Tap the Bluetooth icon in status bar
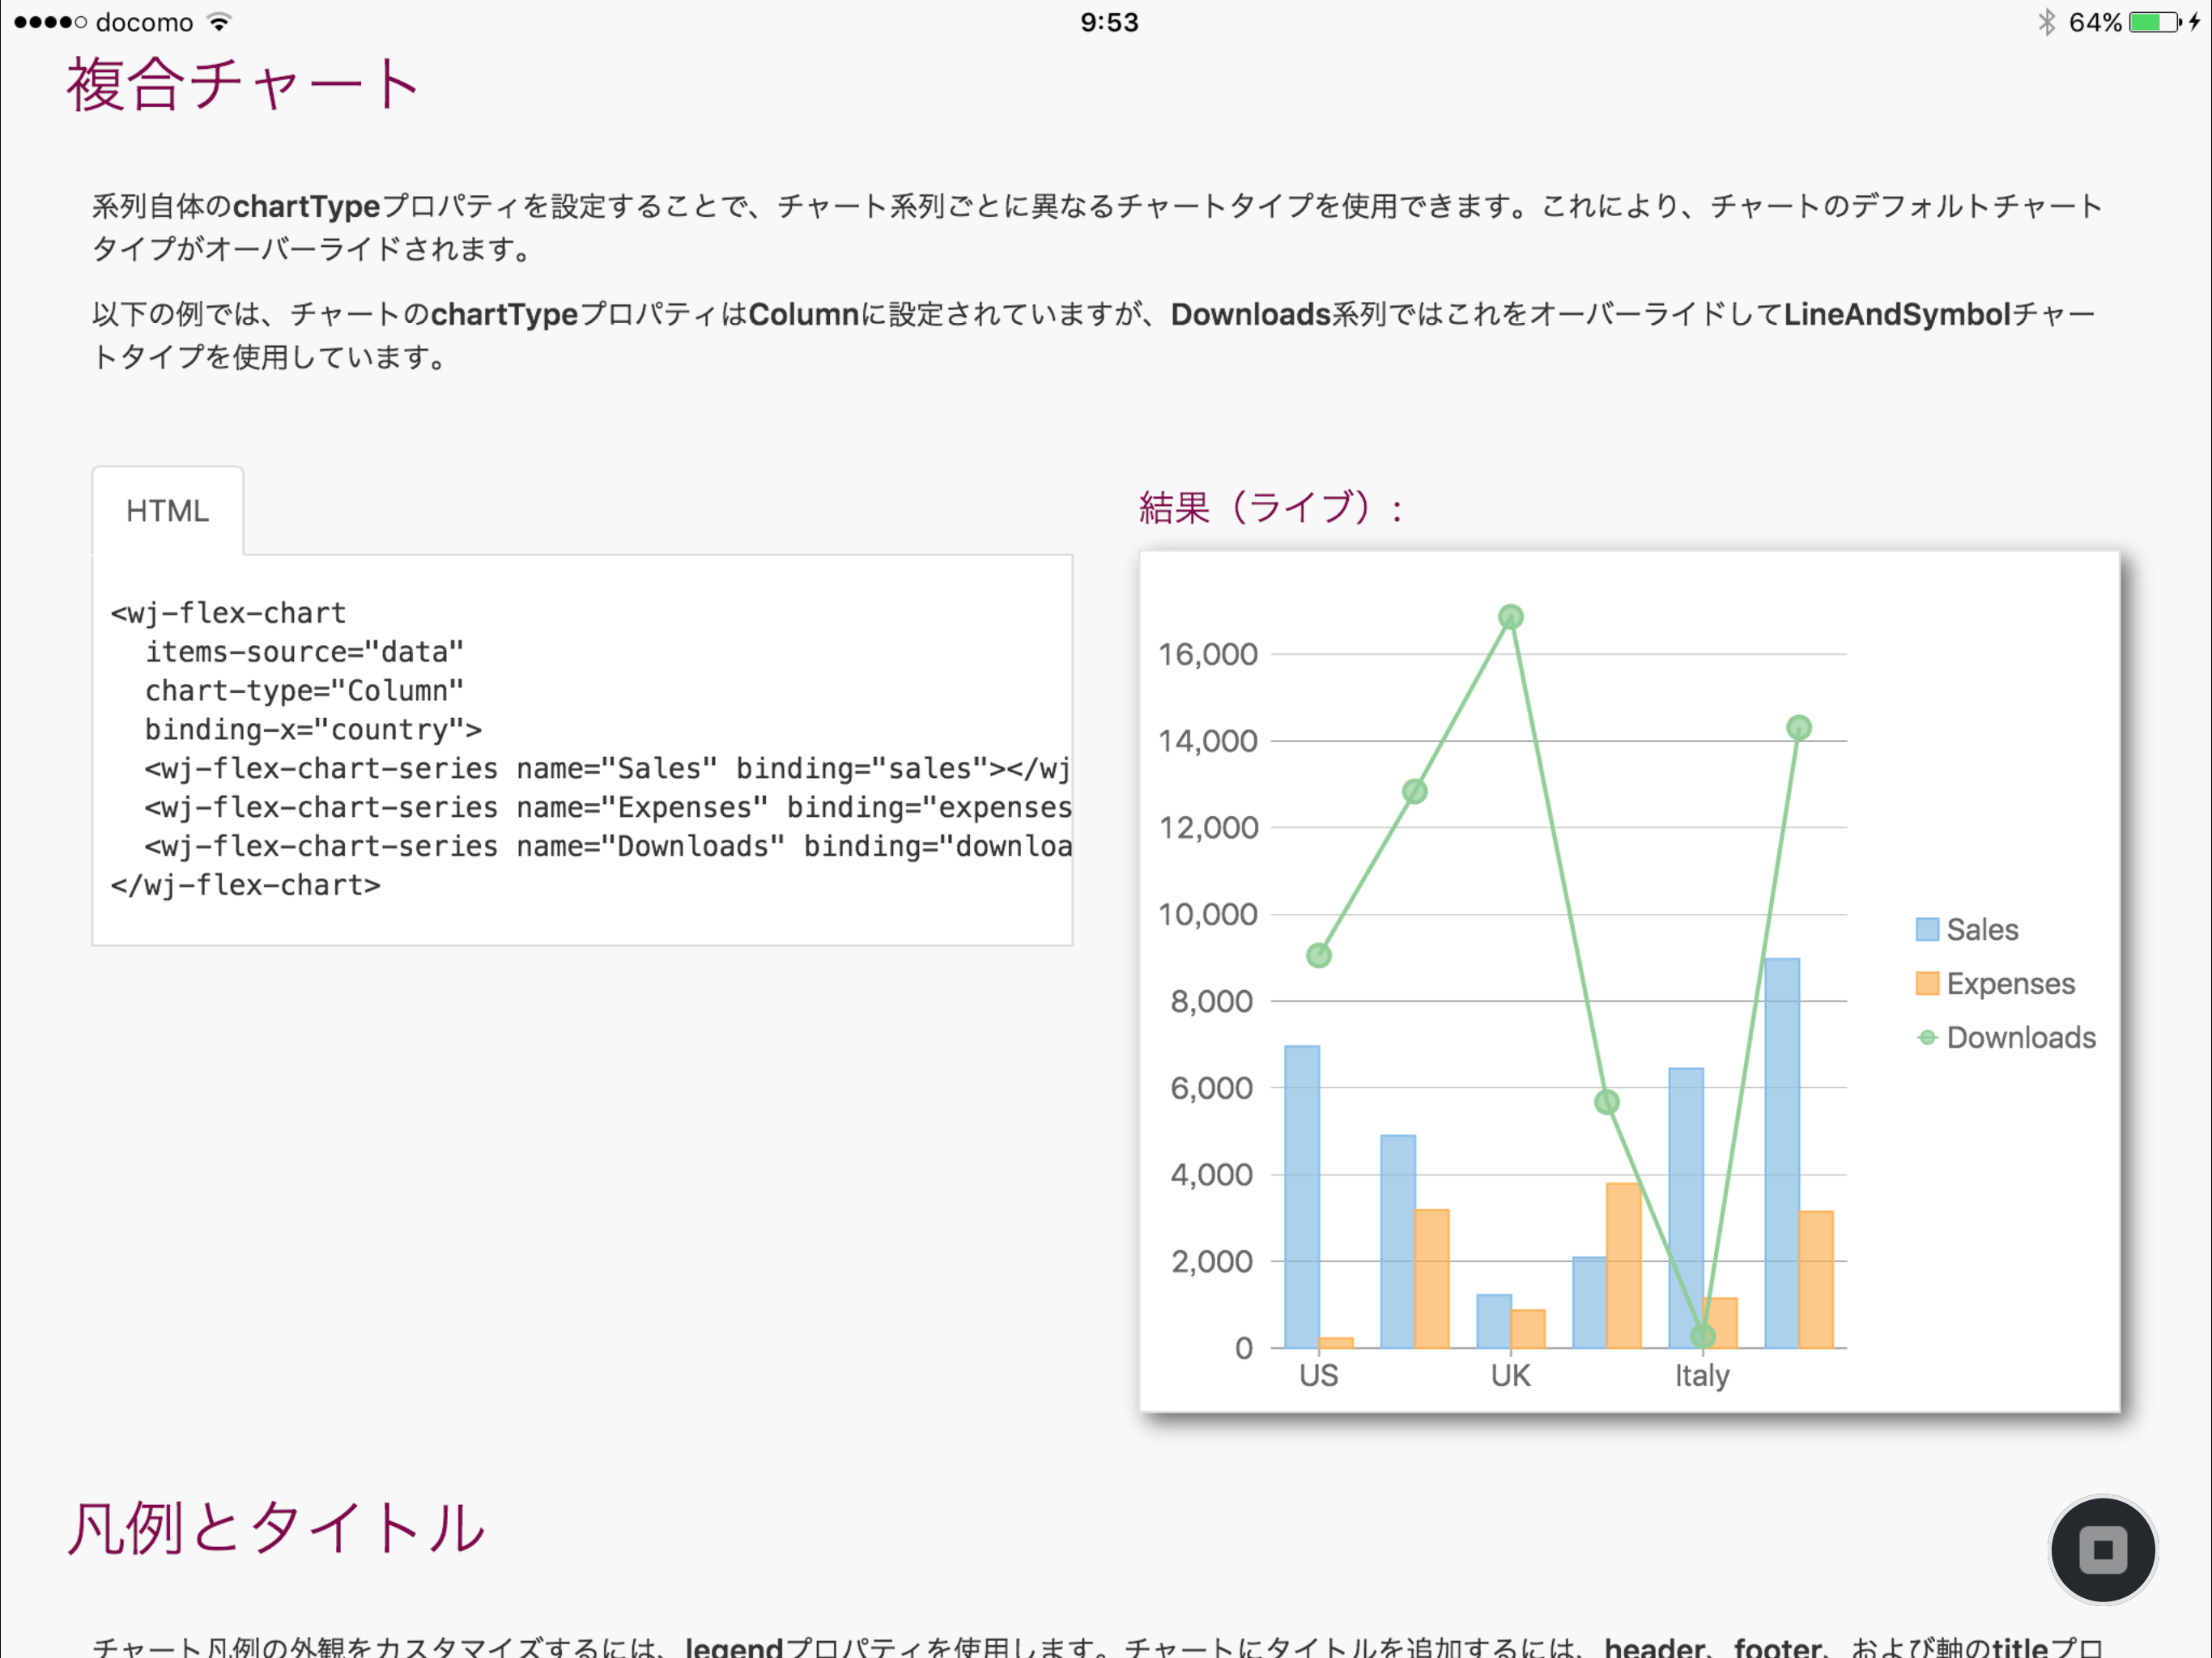The image size is (2212, 1658). pyautogui.click(x=2046, y=22)
